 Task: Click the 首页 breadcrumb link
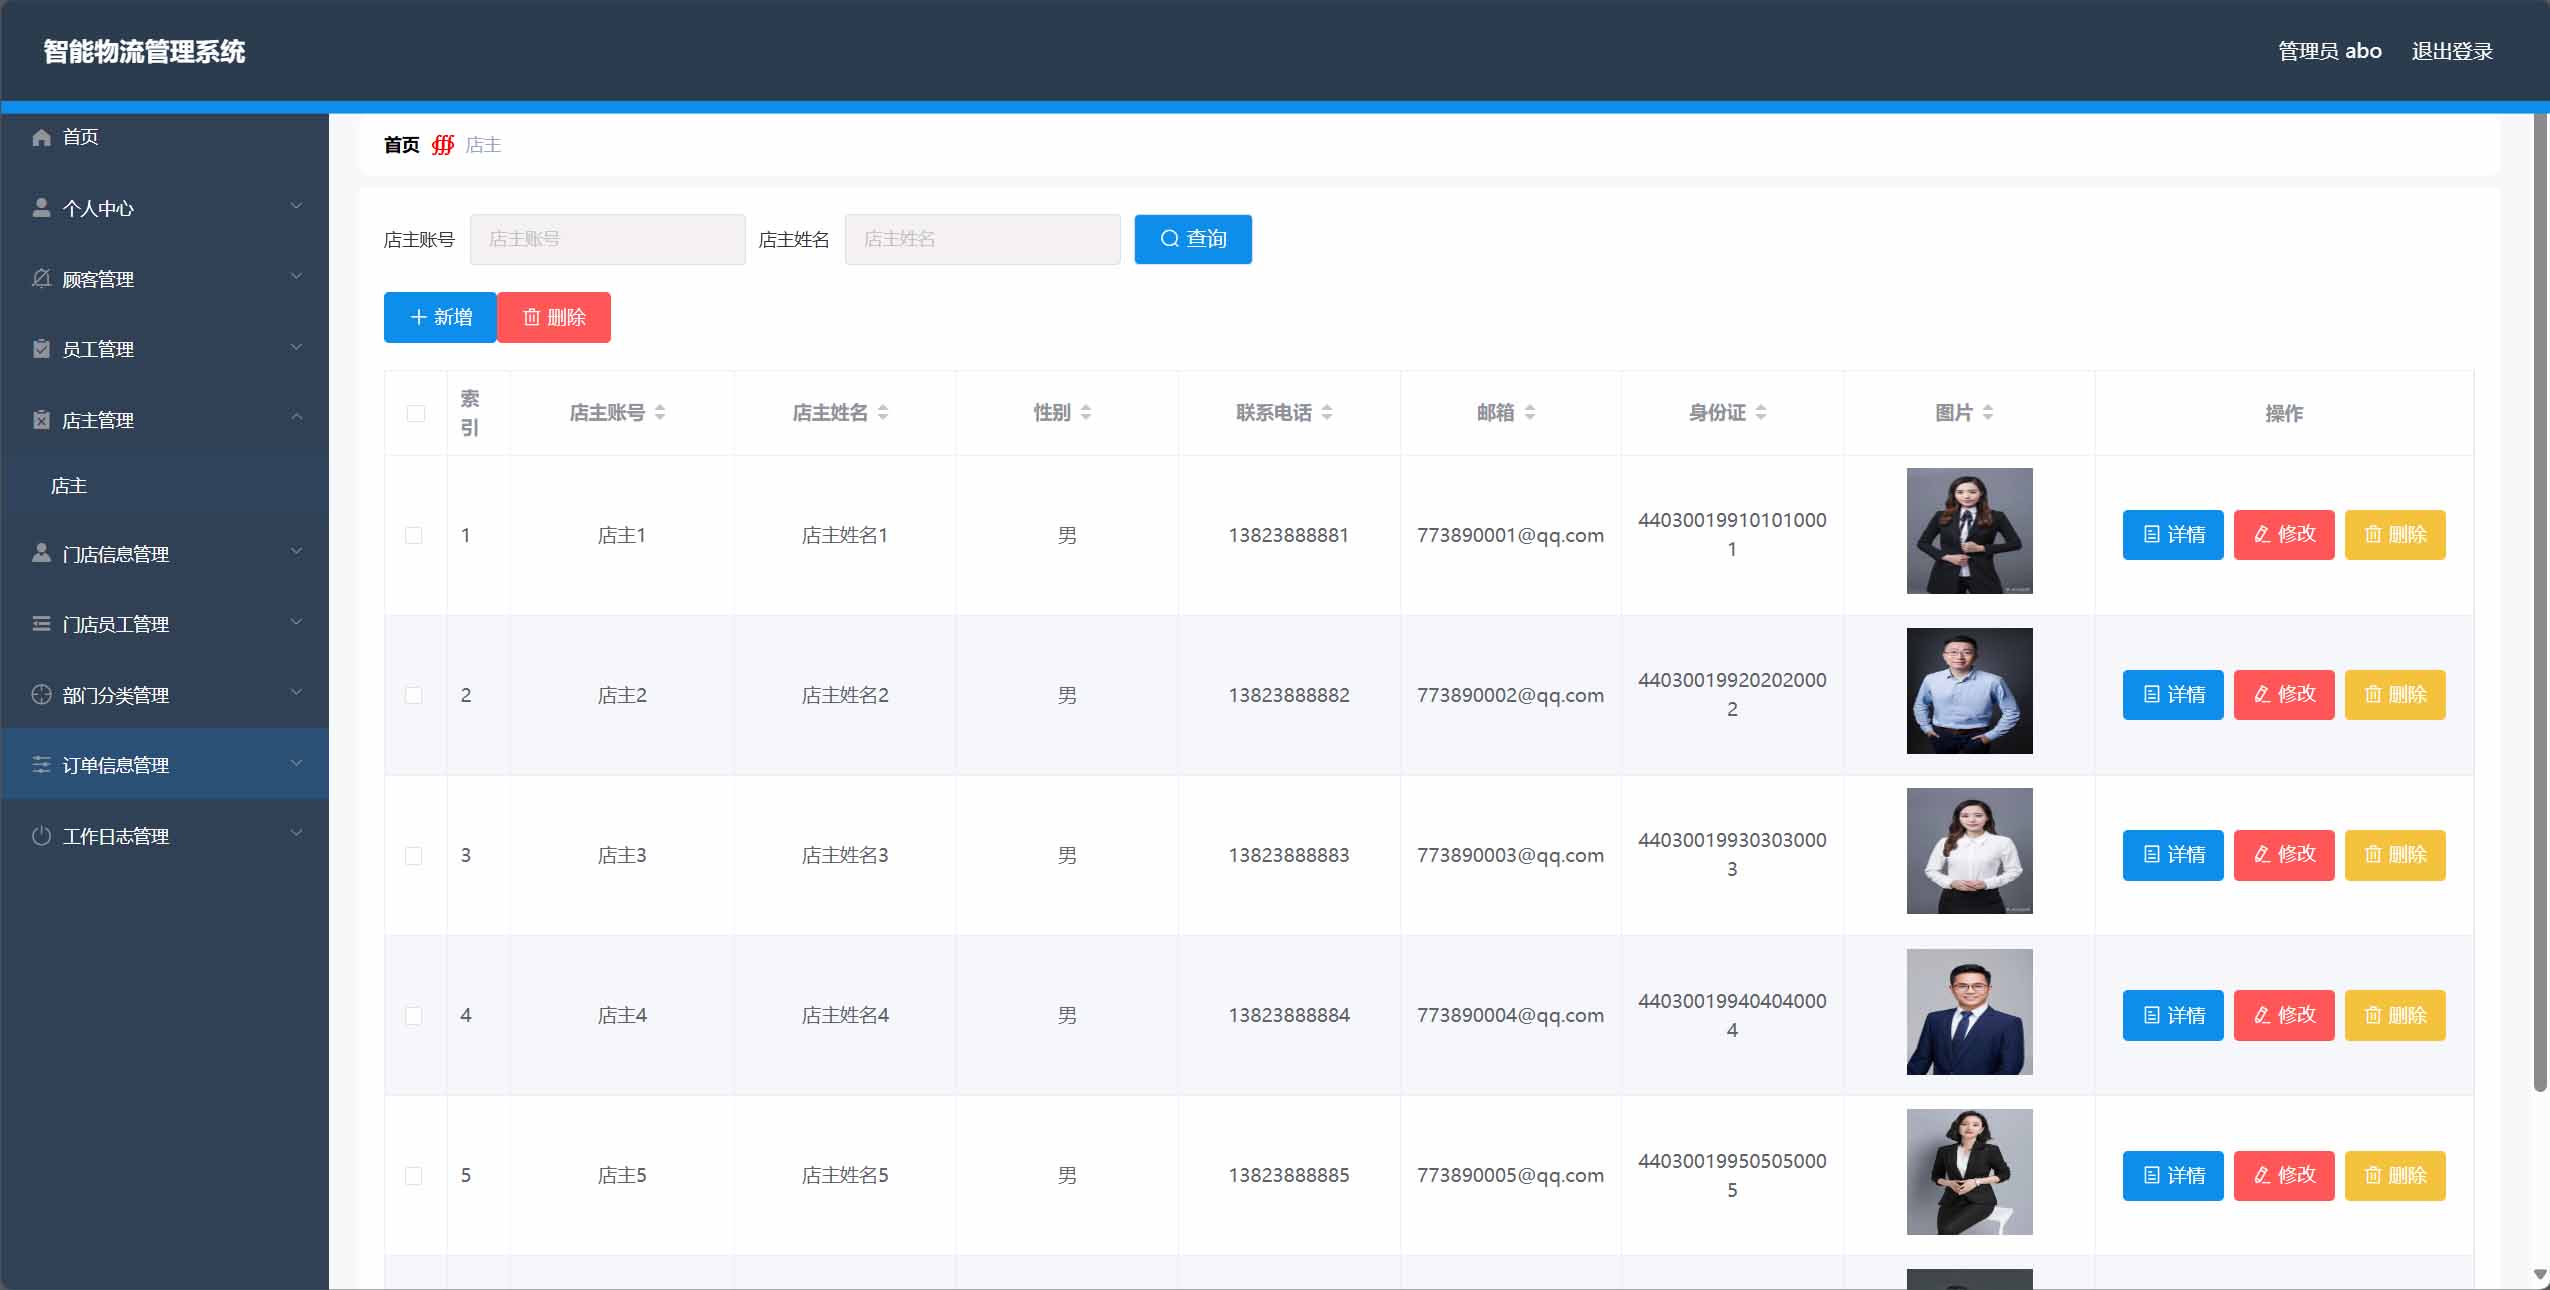click(x=402, y=145)
